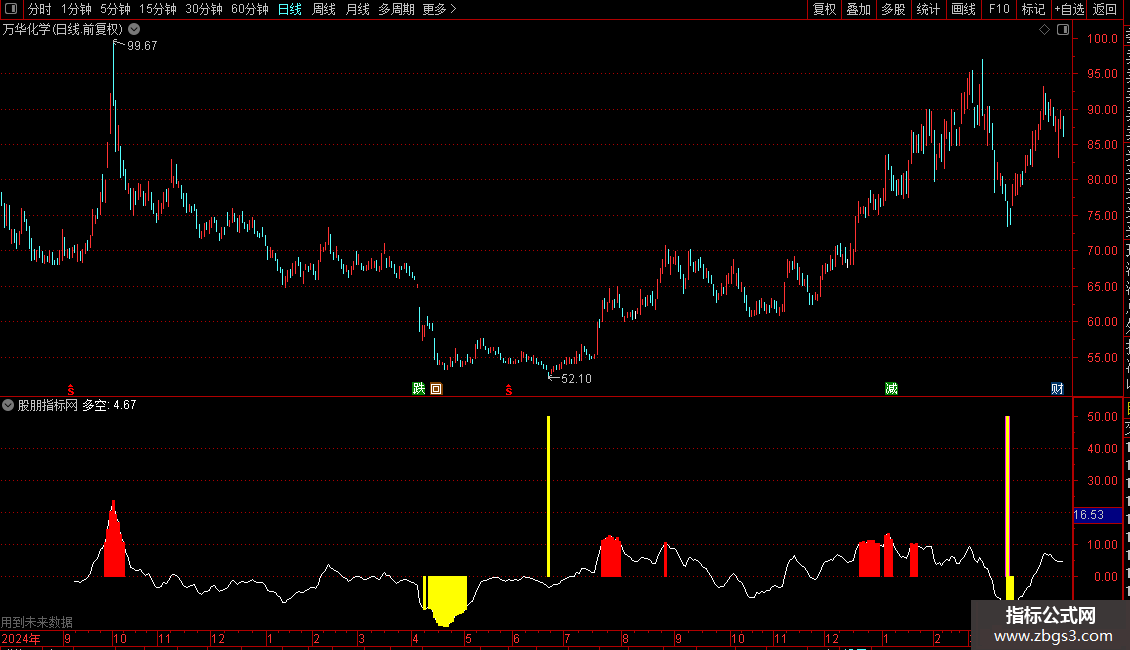Screen dimensions: 1130x650
Task: Click the 16.53 highlighted axis value
Action: (x=1097, y=515)
